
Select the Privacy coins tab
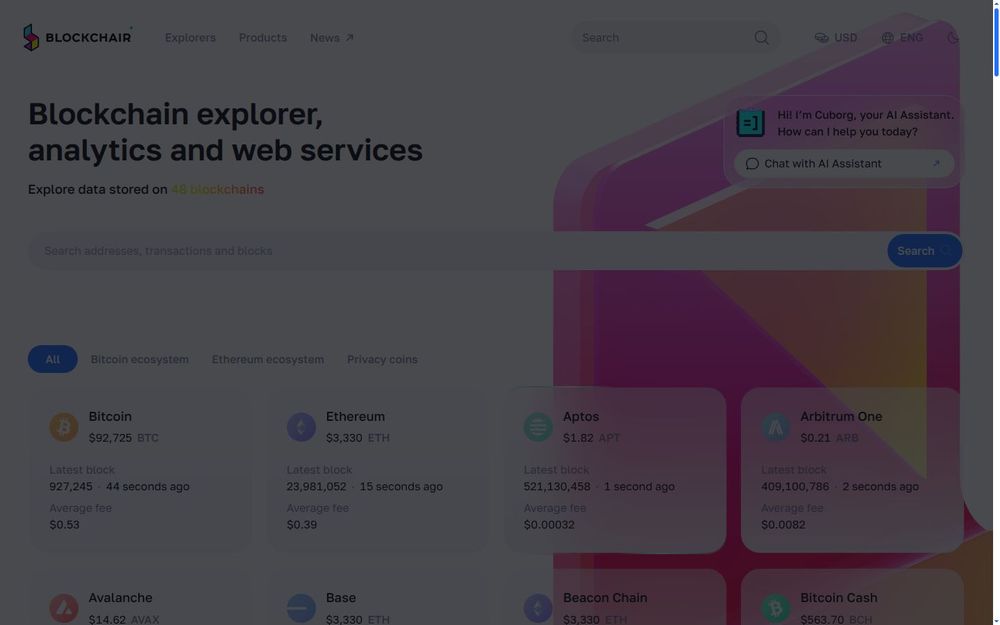382,359
